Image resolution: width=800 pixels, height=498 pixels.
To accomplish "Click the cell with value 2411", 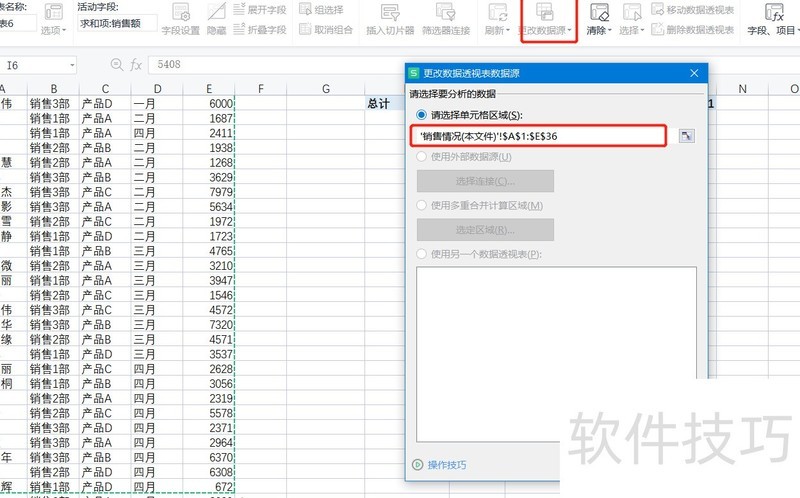I will coord(209,133).
